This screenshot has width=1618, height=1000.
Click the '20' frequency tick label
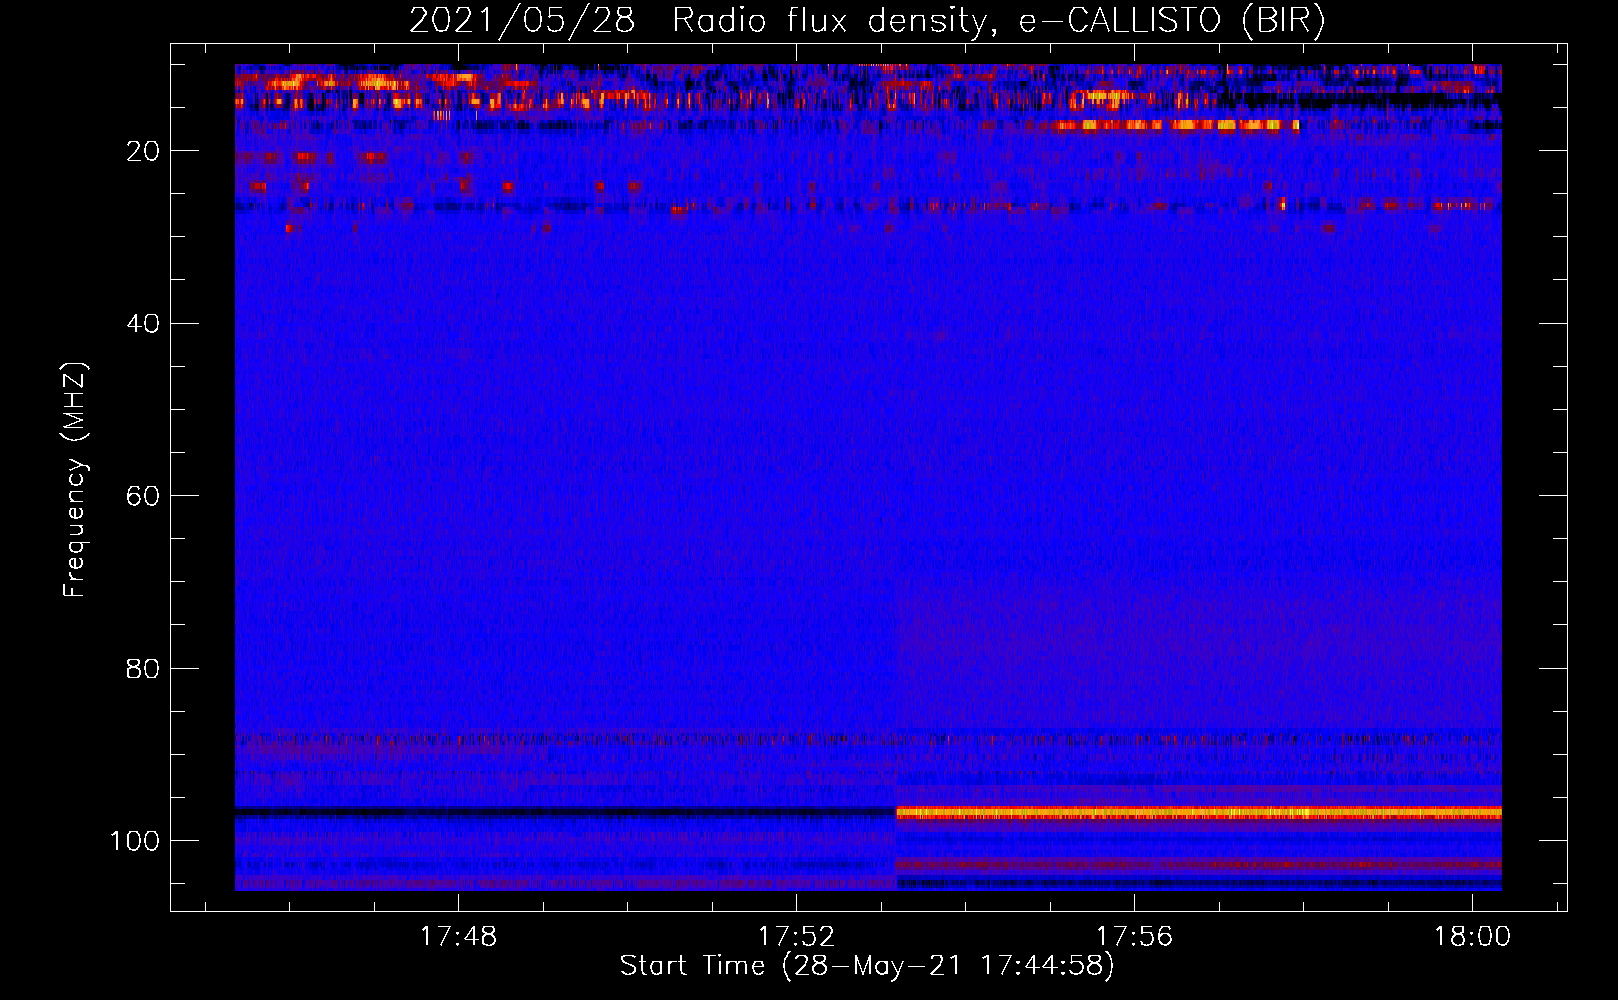[143, 151]
